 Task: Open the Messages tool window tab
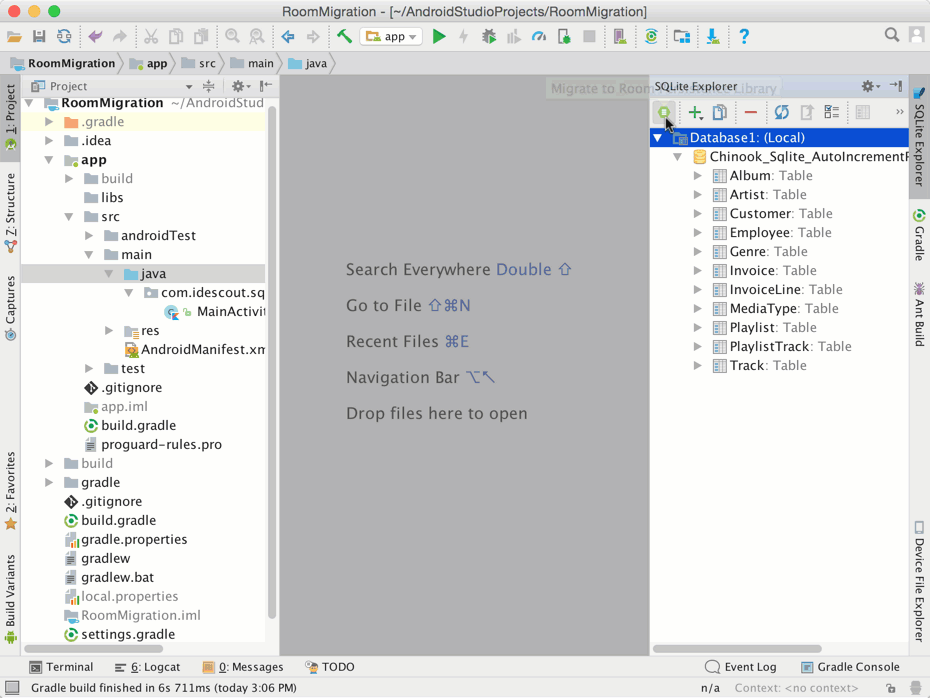tap(243, 667)
